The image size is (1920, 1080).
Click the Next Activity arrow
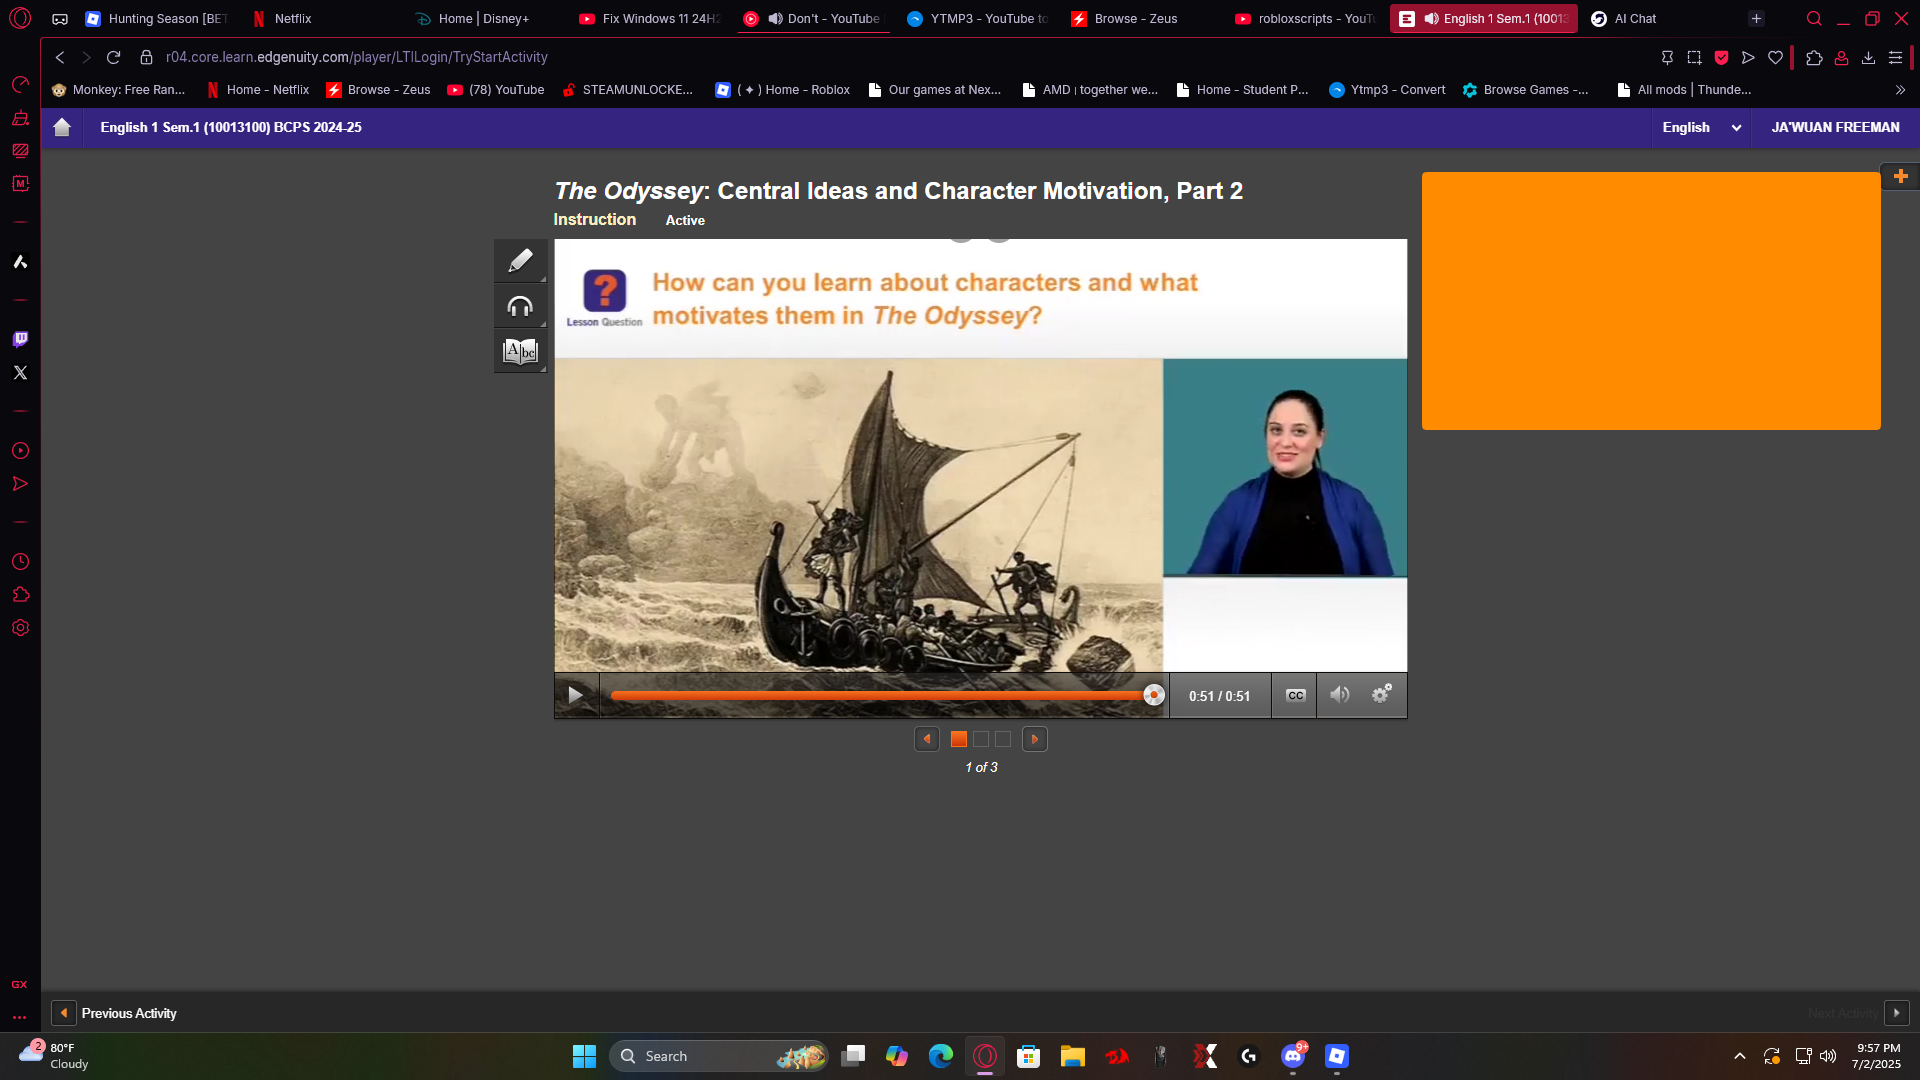tap(1896, 1013)
